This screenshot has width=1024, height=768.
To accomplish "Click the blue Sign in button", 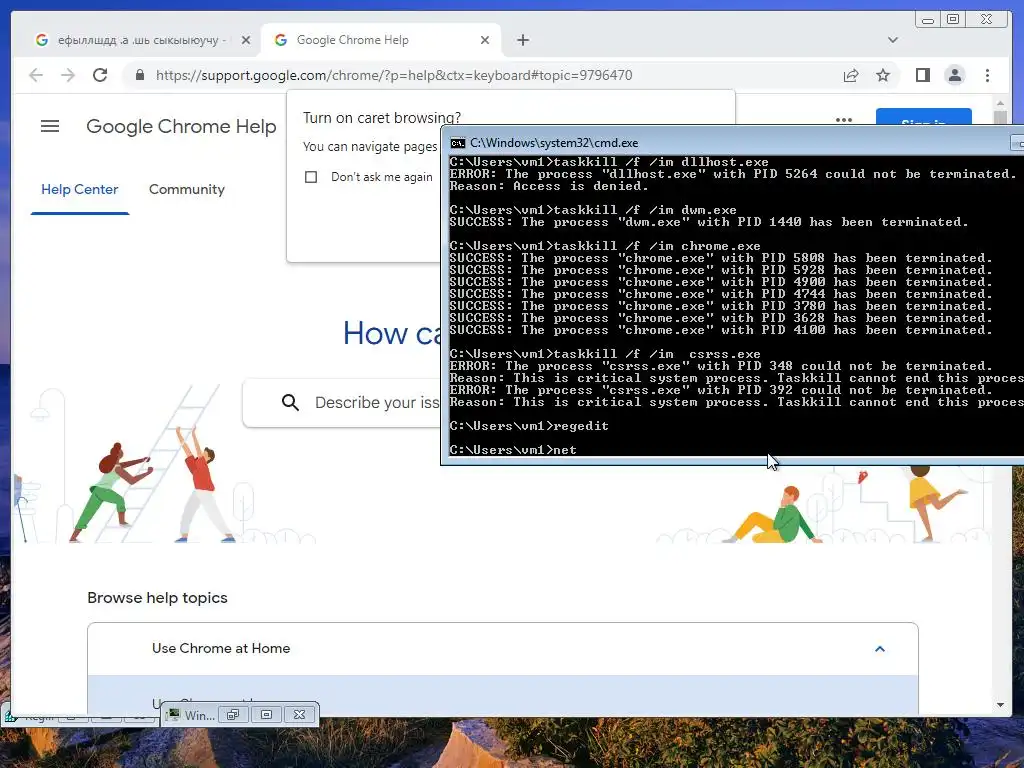I will pyautogui.click(x=923, y=118).
